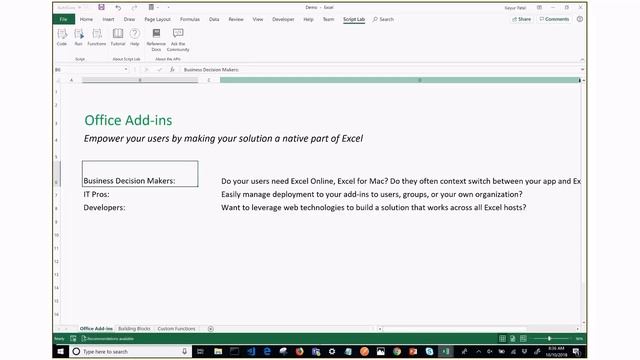Open Firefox from the taskbar
Image resolution: width=640 pixels, height=360 pixels.
300,351
